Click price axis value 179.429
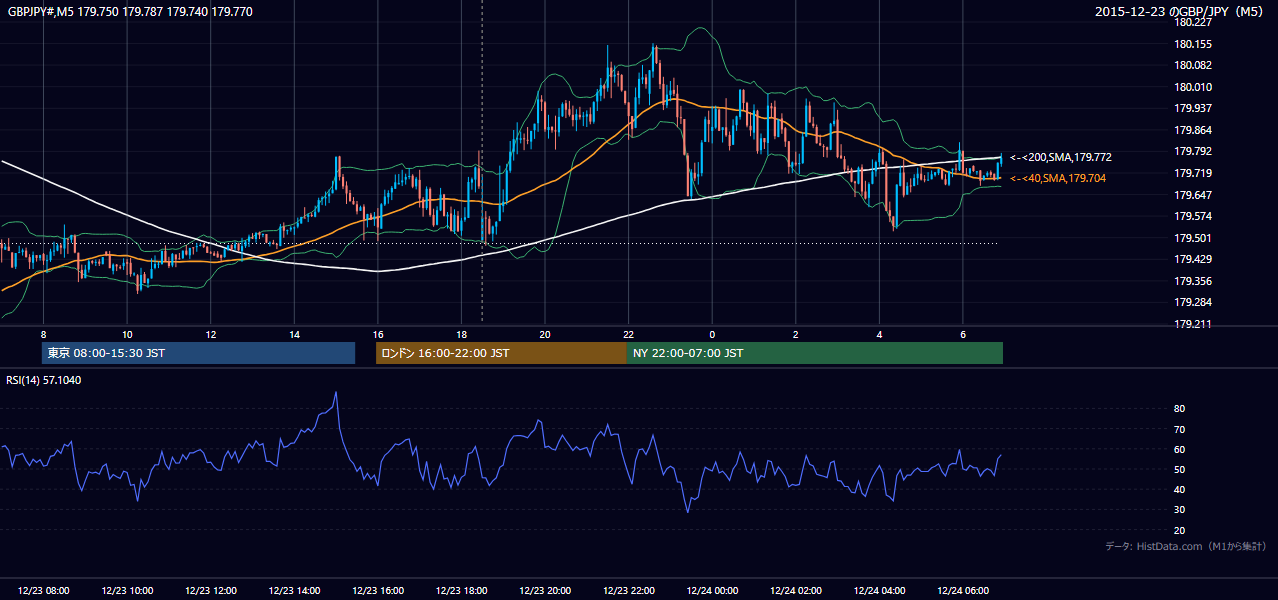This screenshot has width=1278, height=600. point(1193,259)
